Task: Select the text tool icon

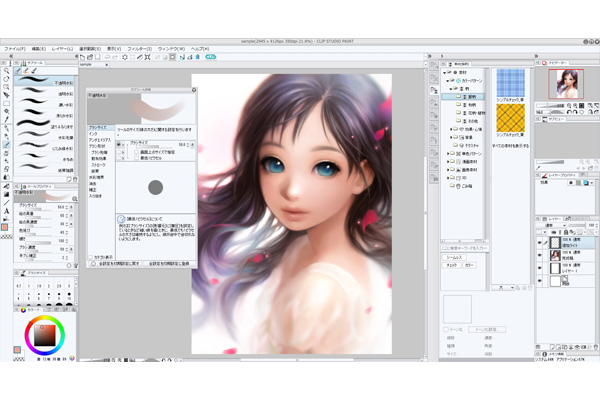Action: 6,211
